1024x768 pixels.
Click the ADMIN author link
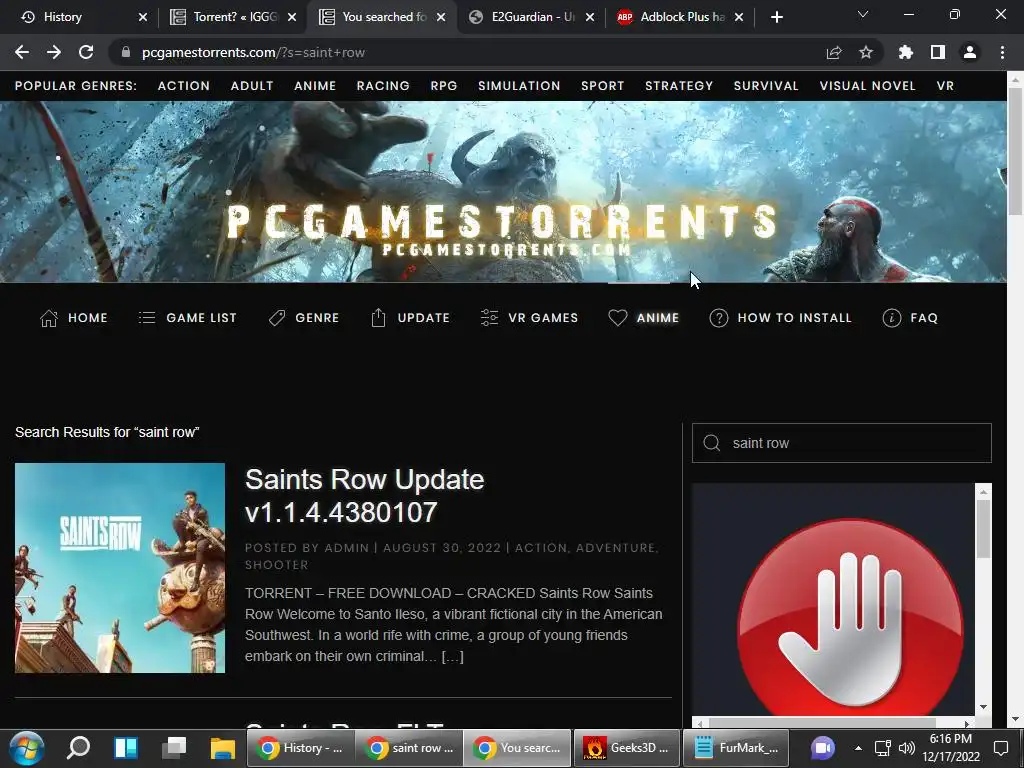(347, 548)
